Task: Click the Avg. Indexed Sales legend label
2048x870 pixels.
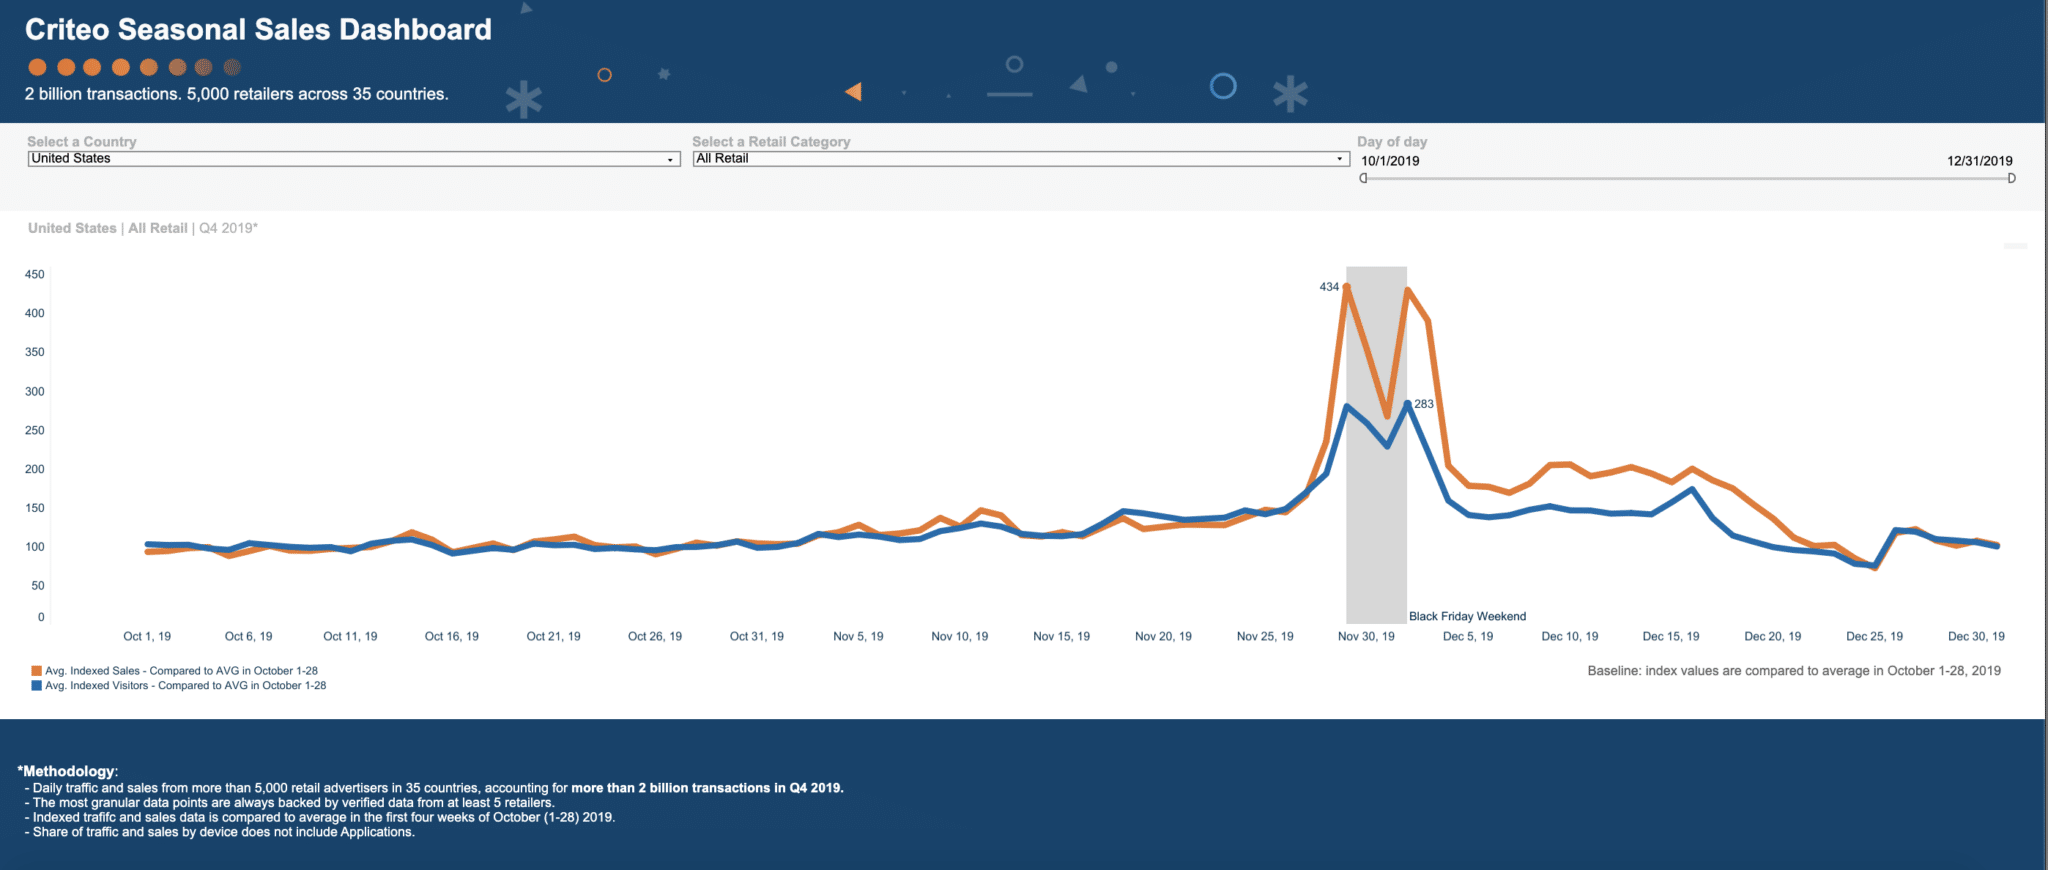Action: (181, 671)
